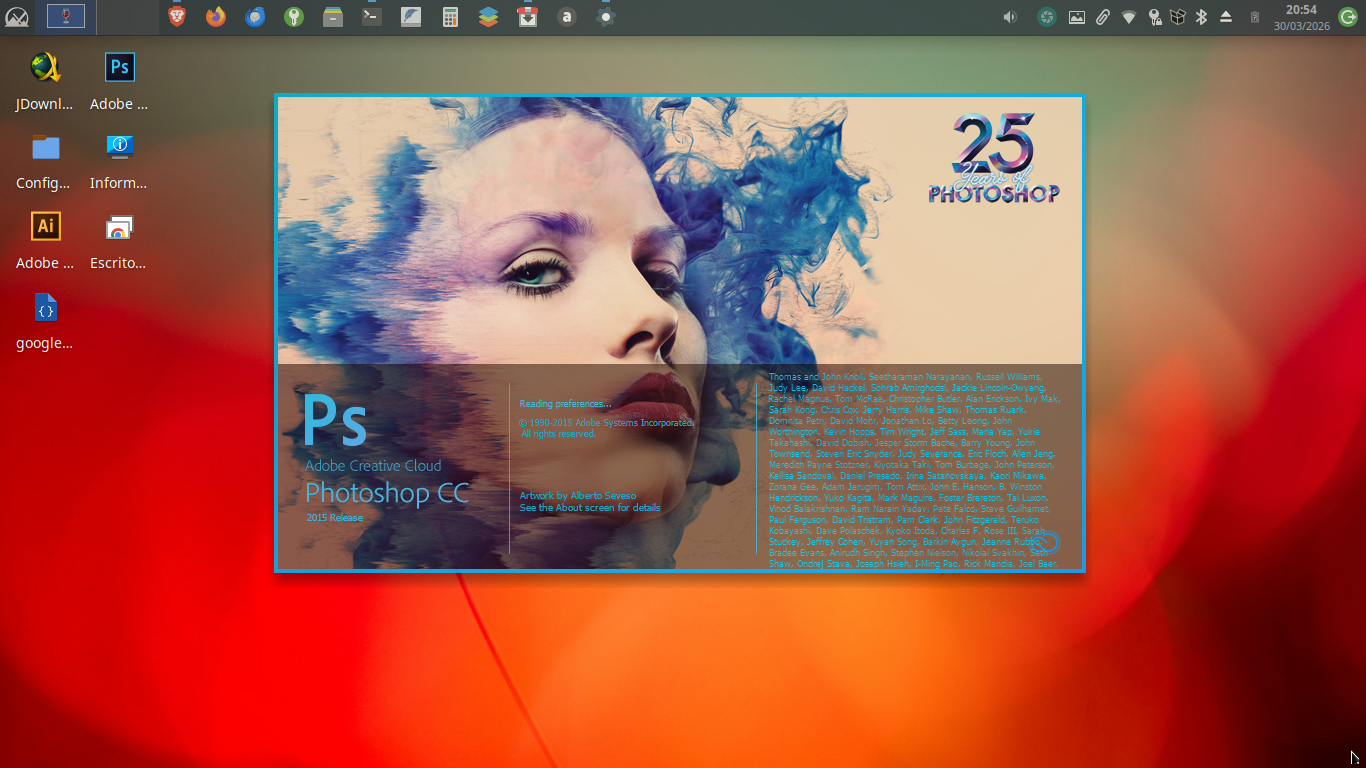Open the calculator from the panel
This screenshot has width=1366, height=768.
450,16
